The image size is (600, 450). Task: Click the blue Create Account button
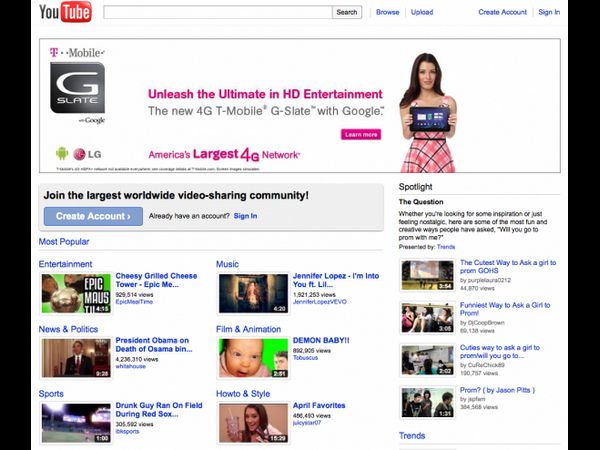[x=93, y=216]
